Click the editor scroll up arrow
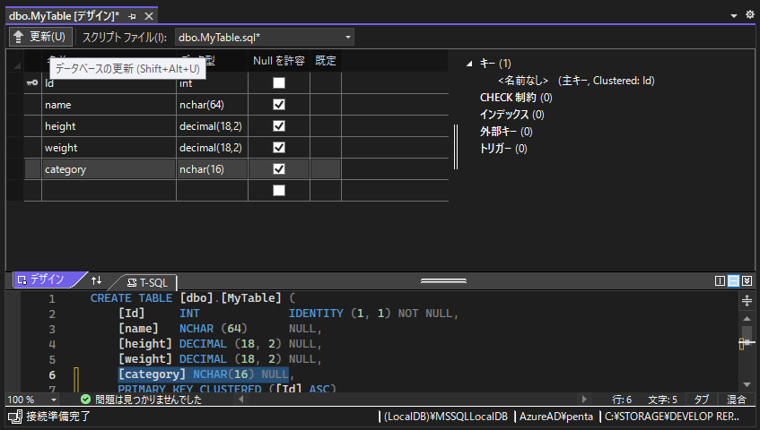Screen dimensions: 760x430 point(747,319)
